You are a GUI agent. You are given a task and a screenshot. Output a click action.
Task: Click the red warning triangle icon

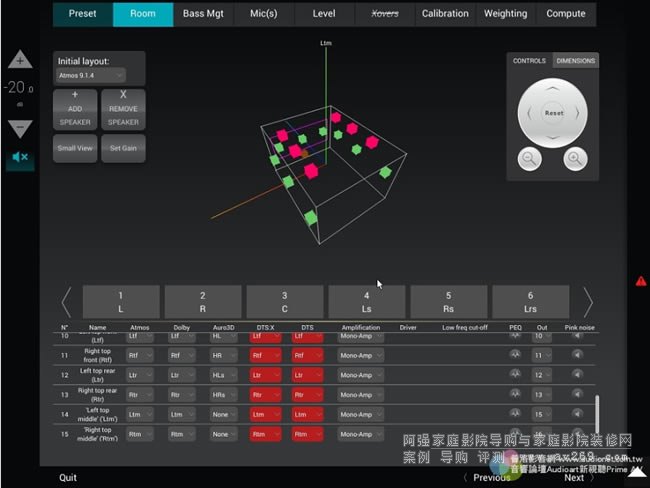640,281
